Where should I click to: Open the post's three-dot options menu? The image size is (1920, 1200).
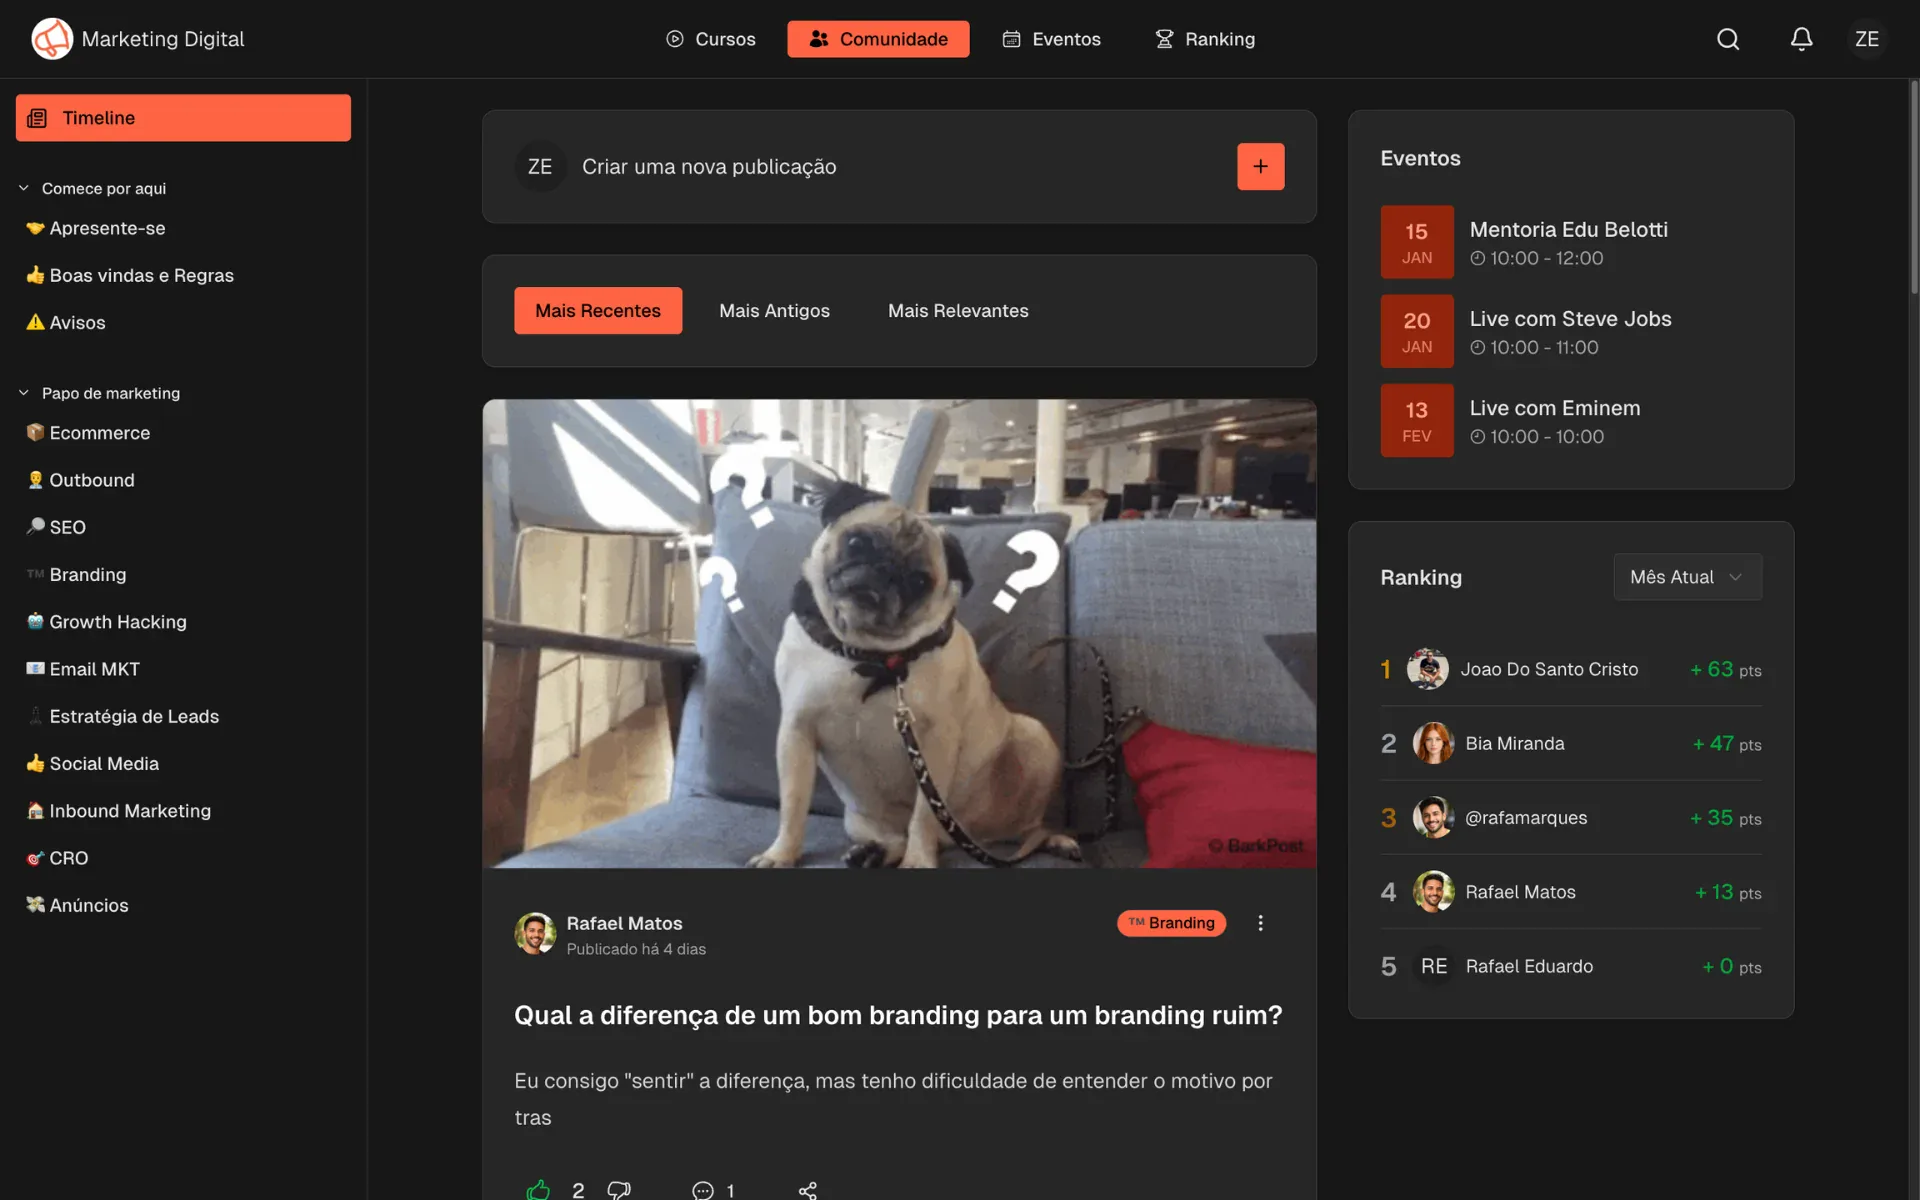[x=1260, y=923]
